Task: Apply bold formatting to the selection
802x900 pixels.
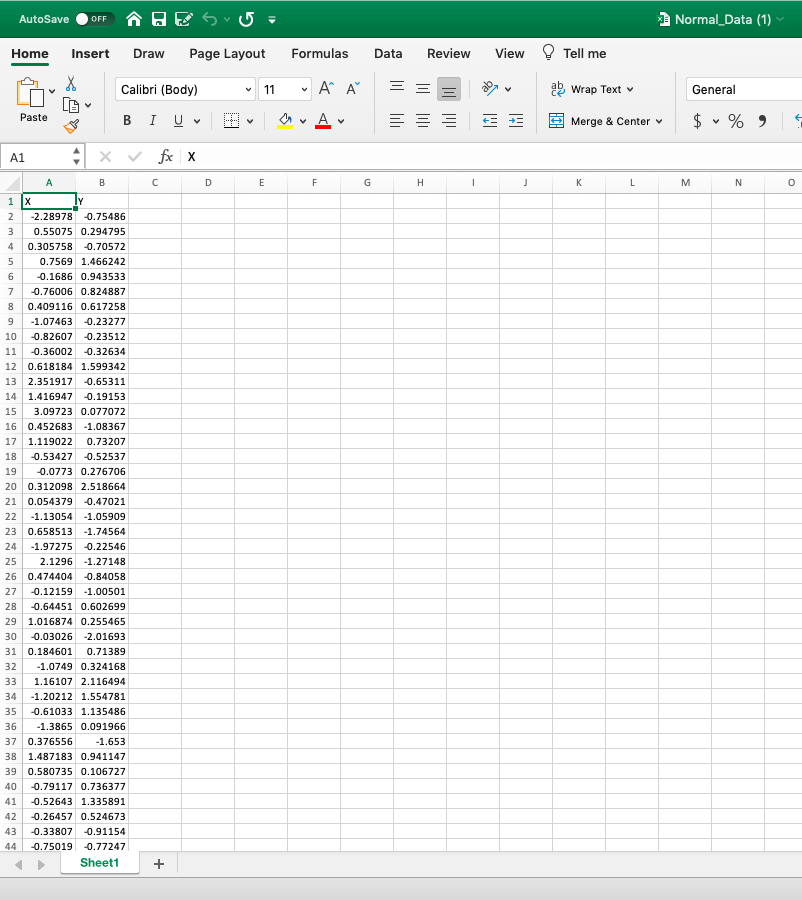Action: (126, 120)
